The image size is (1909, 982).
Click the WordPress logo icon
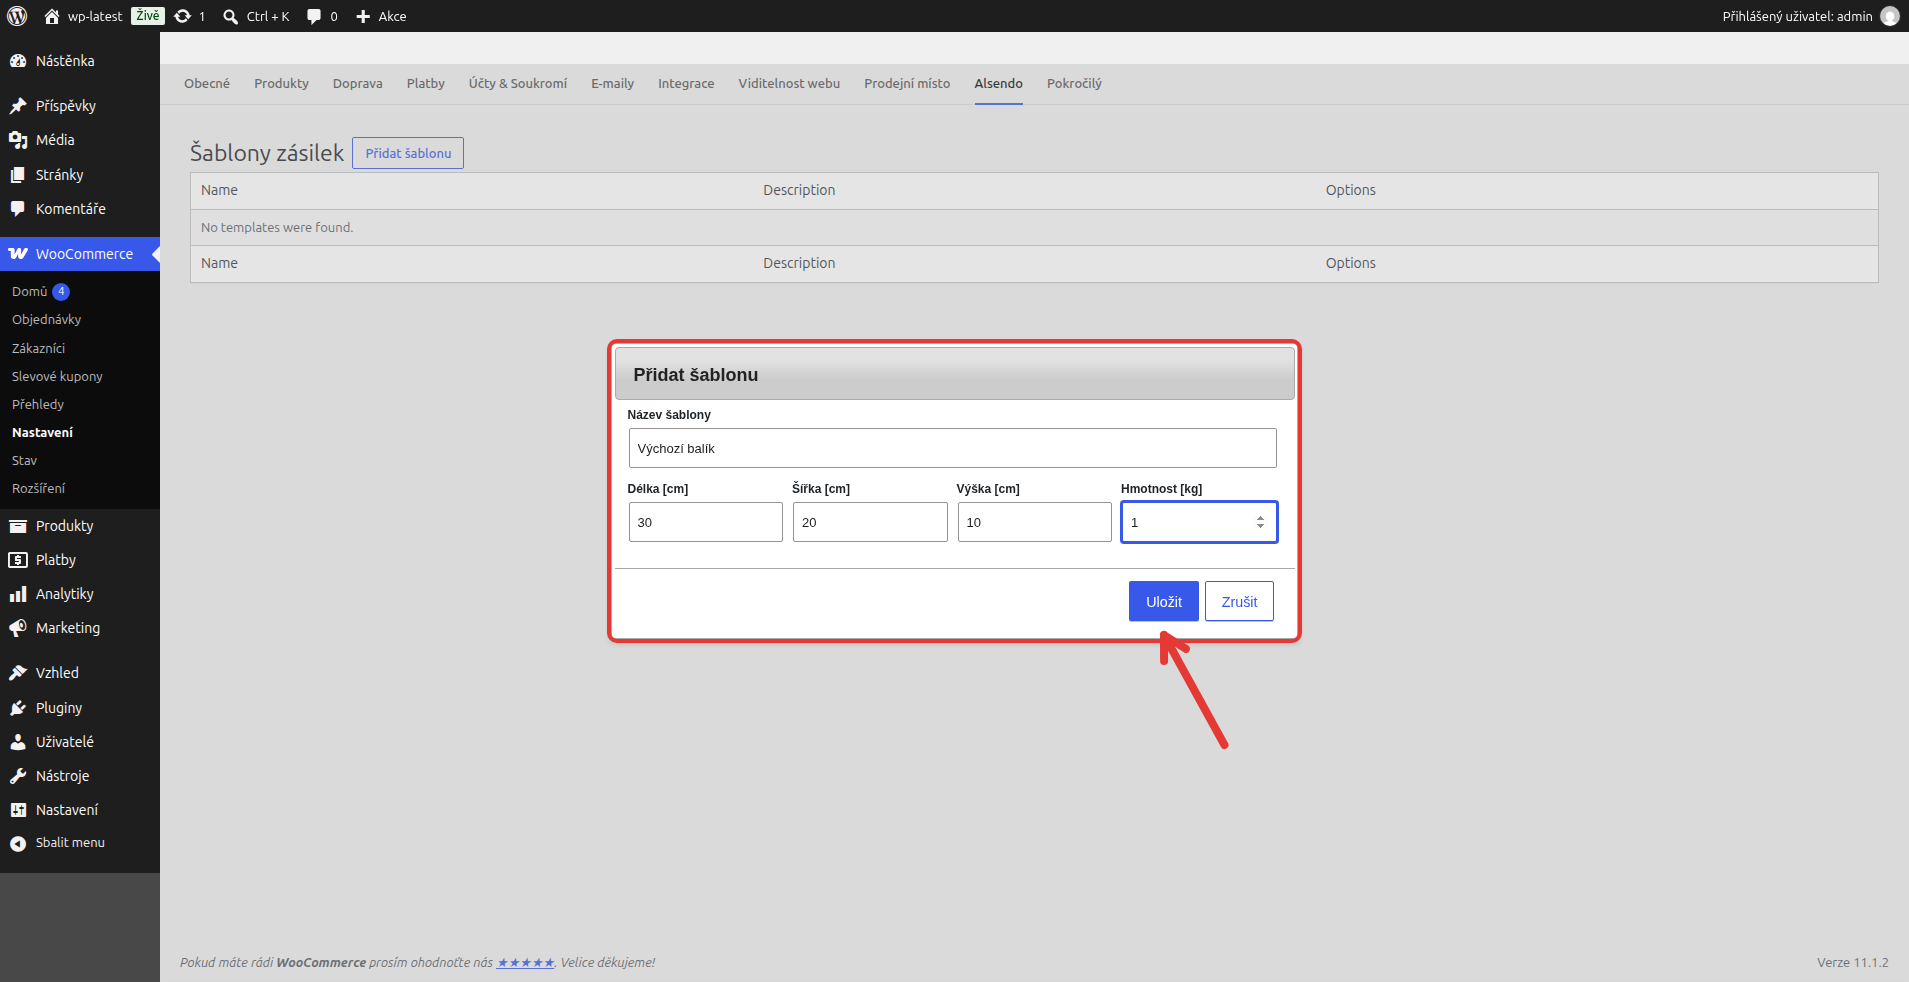17,16
